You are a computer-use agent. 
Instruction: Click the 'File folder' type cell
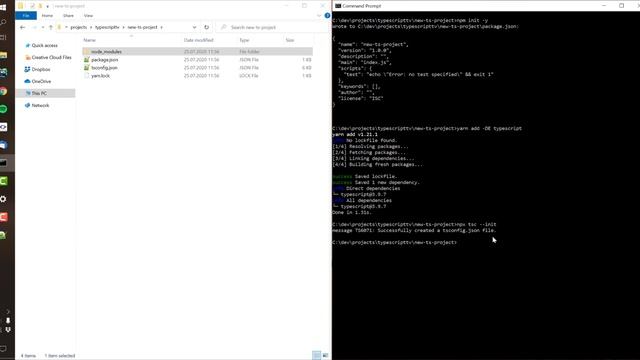(249, 52)
